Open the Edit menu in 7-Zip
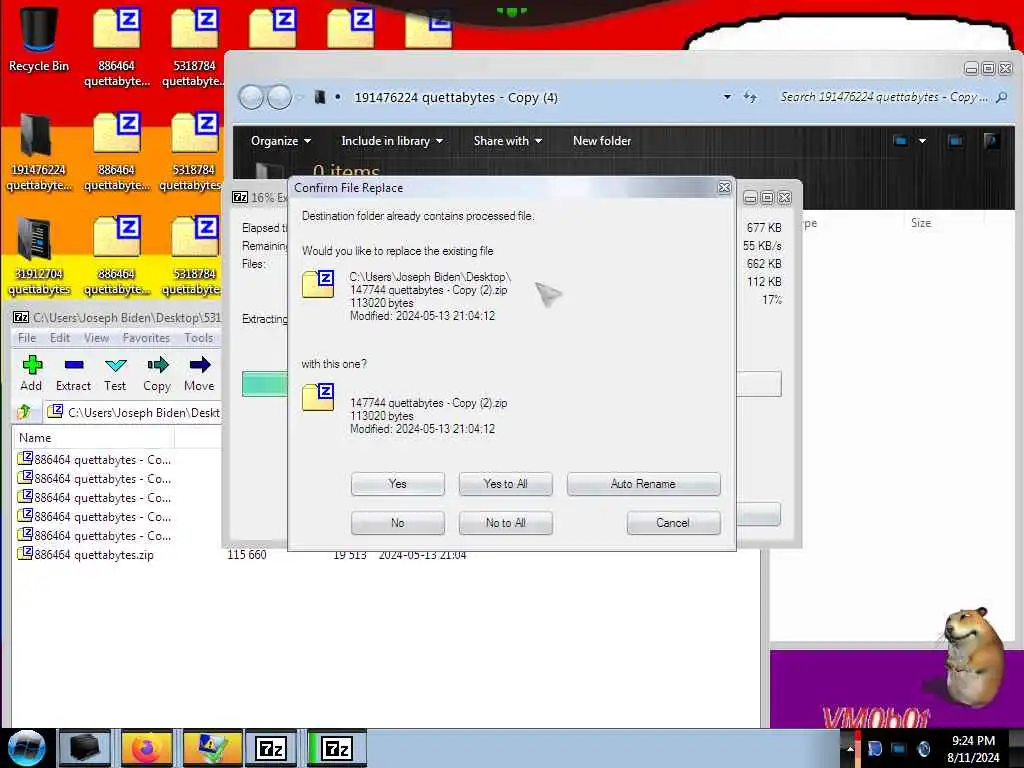This screenshot has width=1024, height=768. tap(59, 338)
